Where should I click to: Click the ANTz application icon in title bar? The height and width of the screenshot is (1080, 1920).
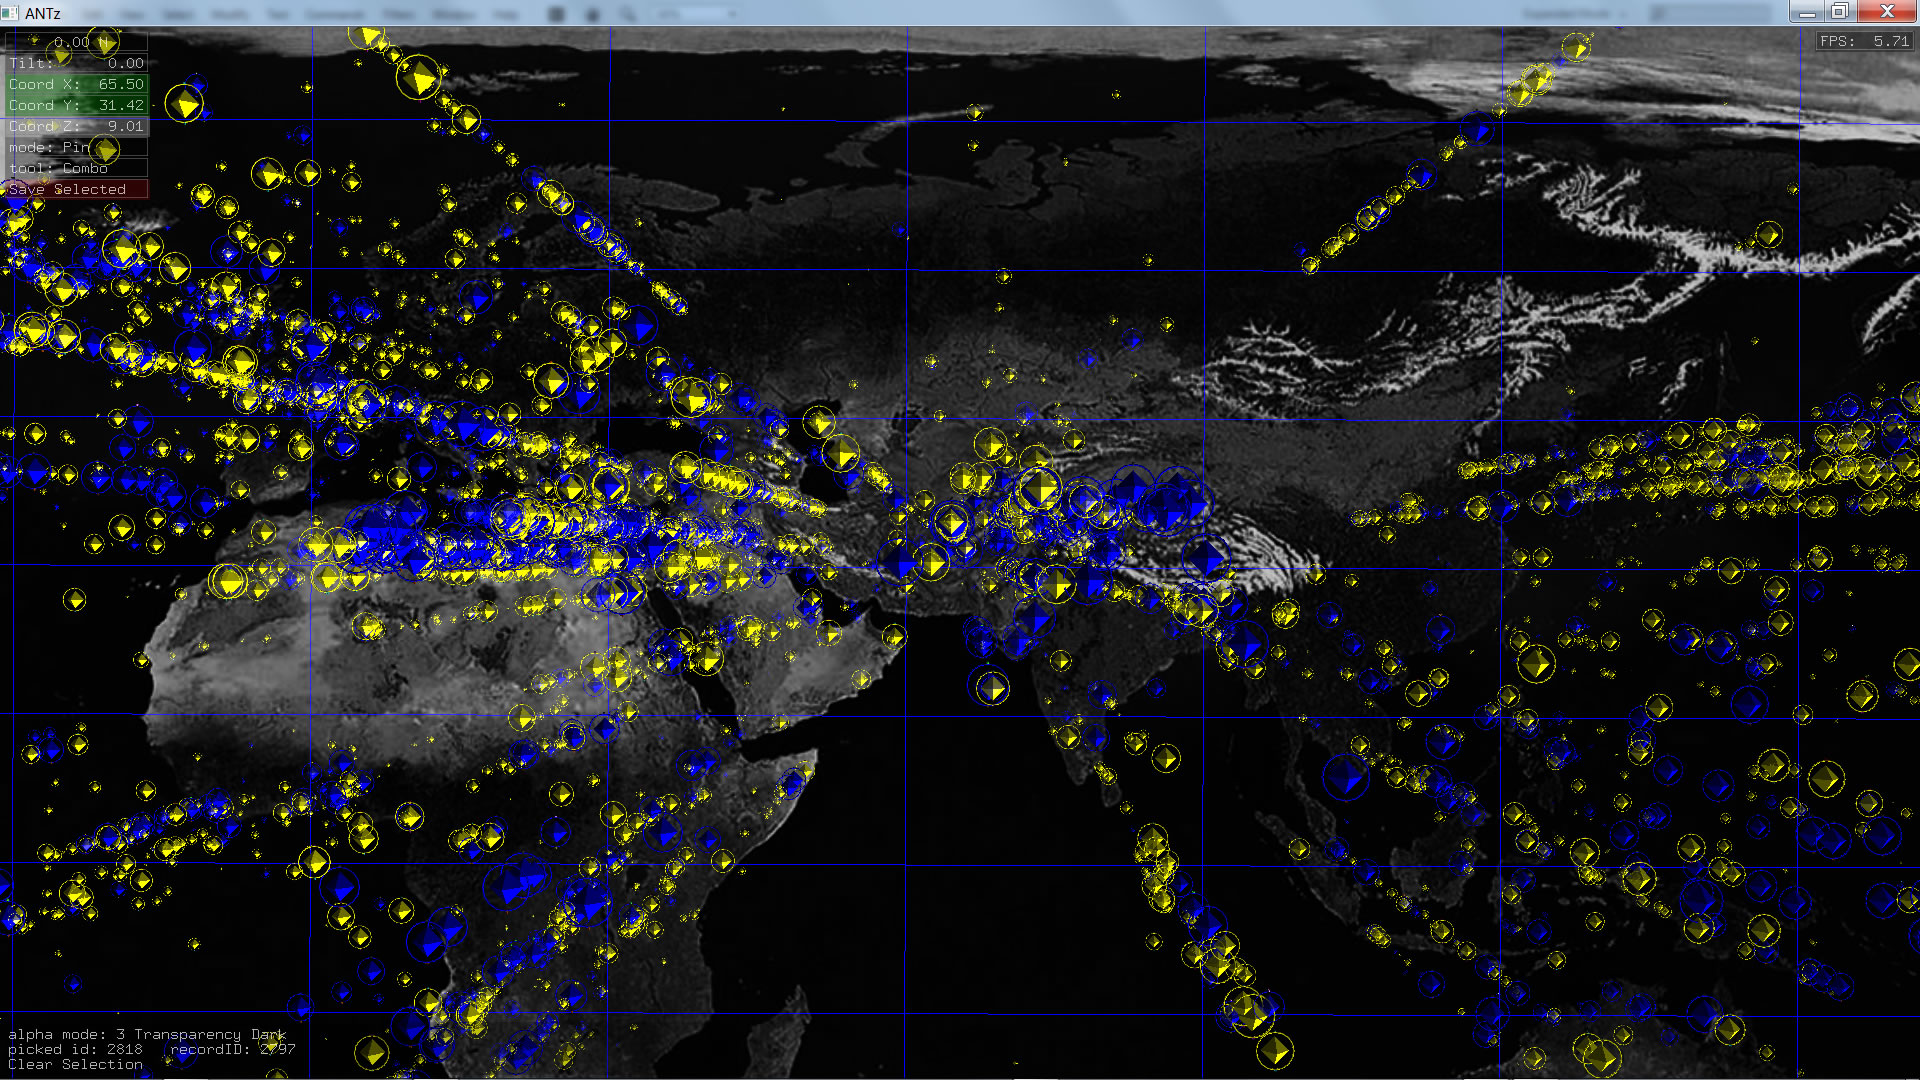click(x=10, y=13)
